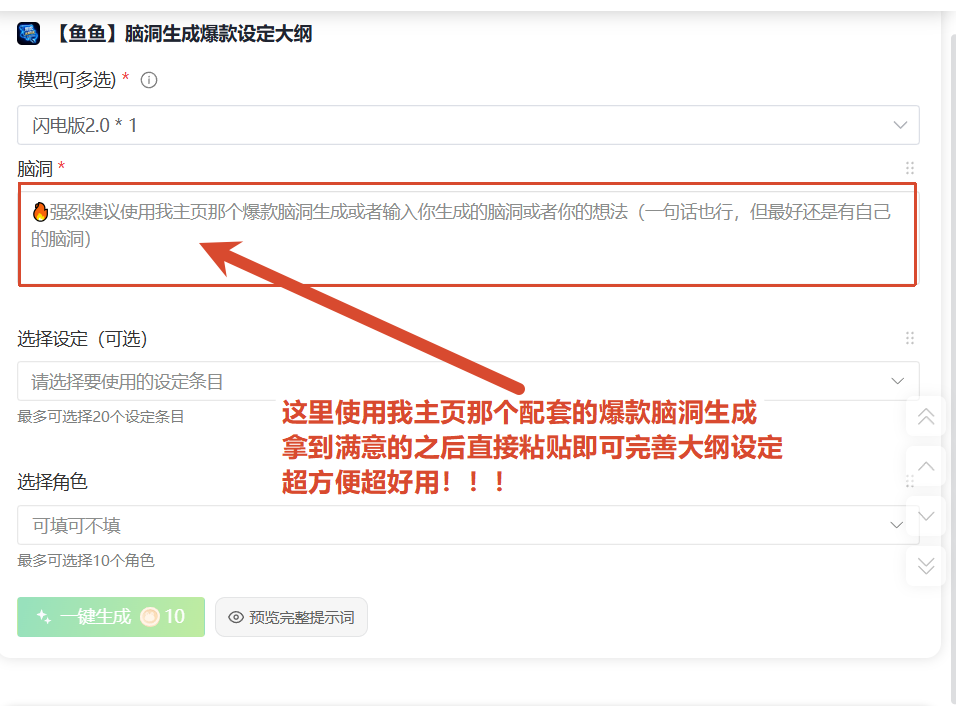
Task: Click the 一键生成 button
Action: [111, 617]
